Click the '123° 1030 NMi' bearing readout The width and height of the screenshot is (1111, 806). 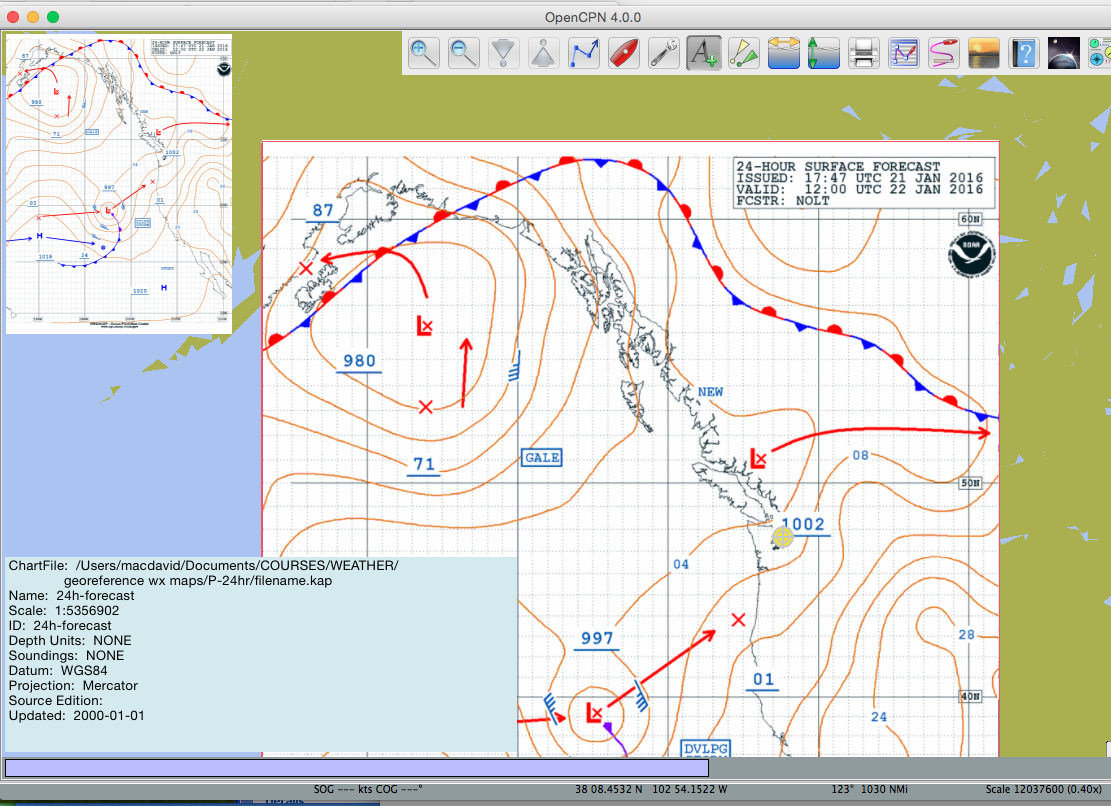(x=869, y=789)
